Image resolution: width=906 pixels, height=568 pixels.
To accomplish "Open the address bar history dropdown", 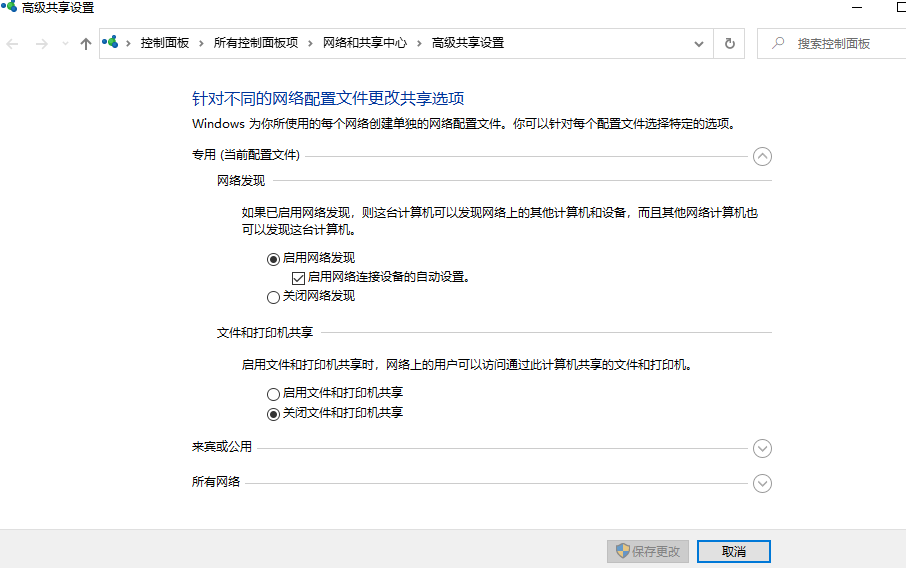I will [699, 44].
